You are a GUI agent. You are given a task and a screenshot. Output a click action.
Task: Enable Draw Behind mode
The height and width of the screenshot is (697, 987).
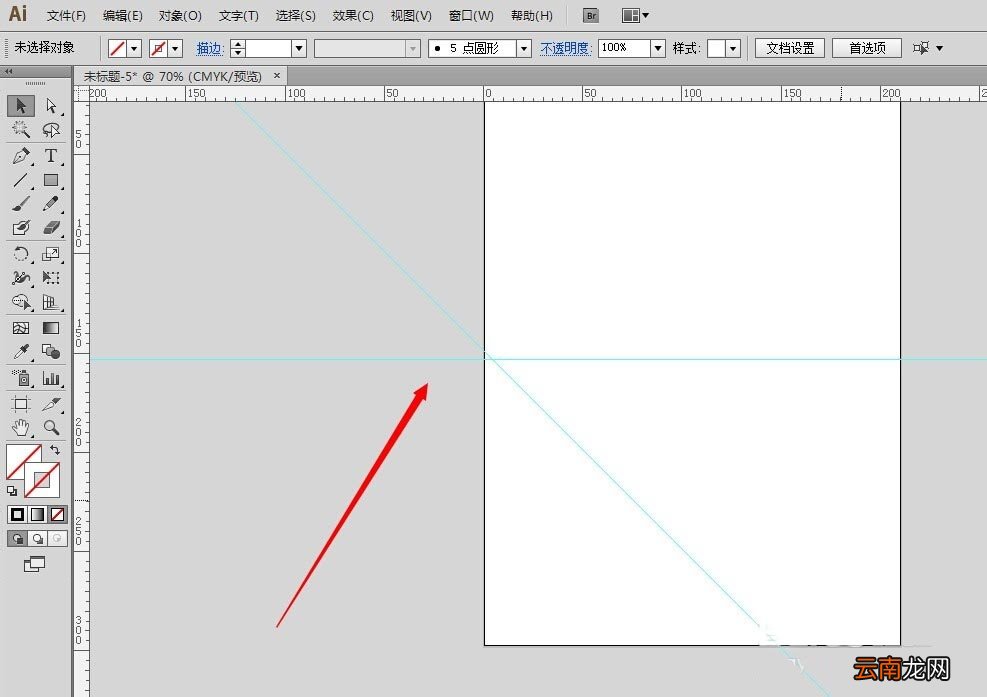click(38, 539)
